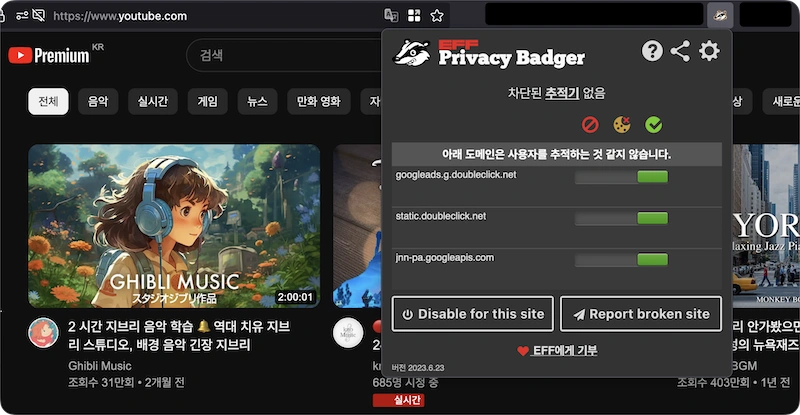Click Report broken site button
The image size is (800, 415).
pos(641,314)
